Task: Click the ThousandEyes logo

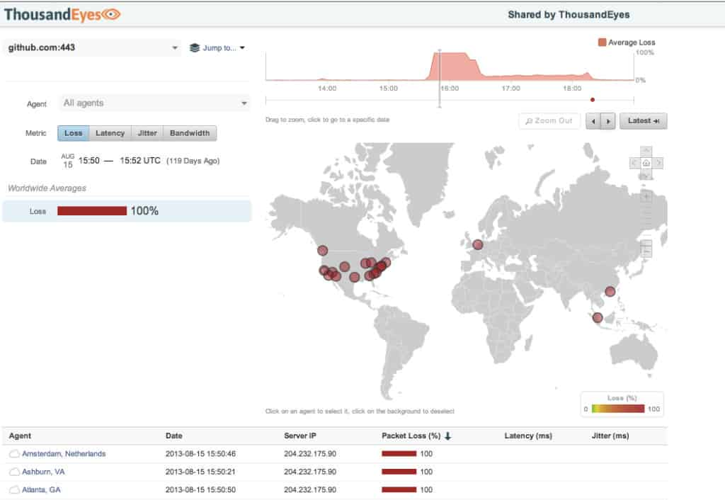Action: (x=62, y=14)
